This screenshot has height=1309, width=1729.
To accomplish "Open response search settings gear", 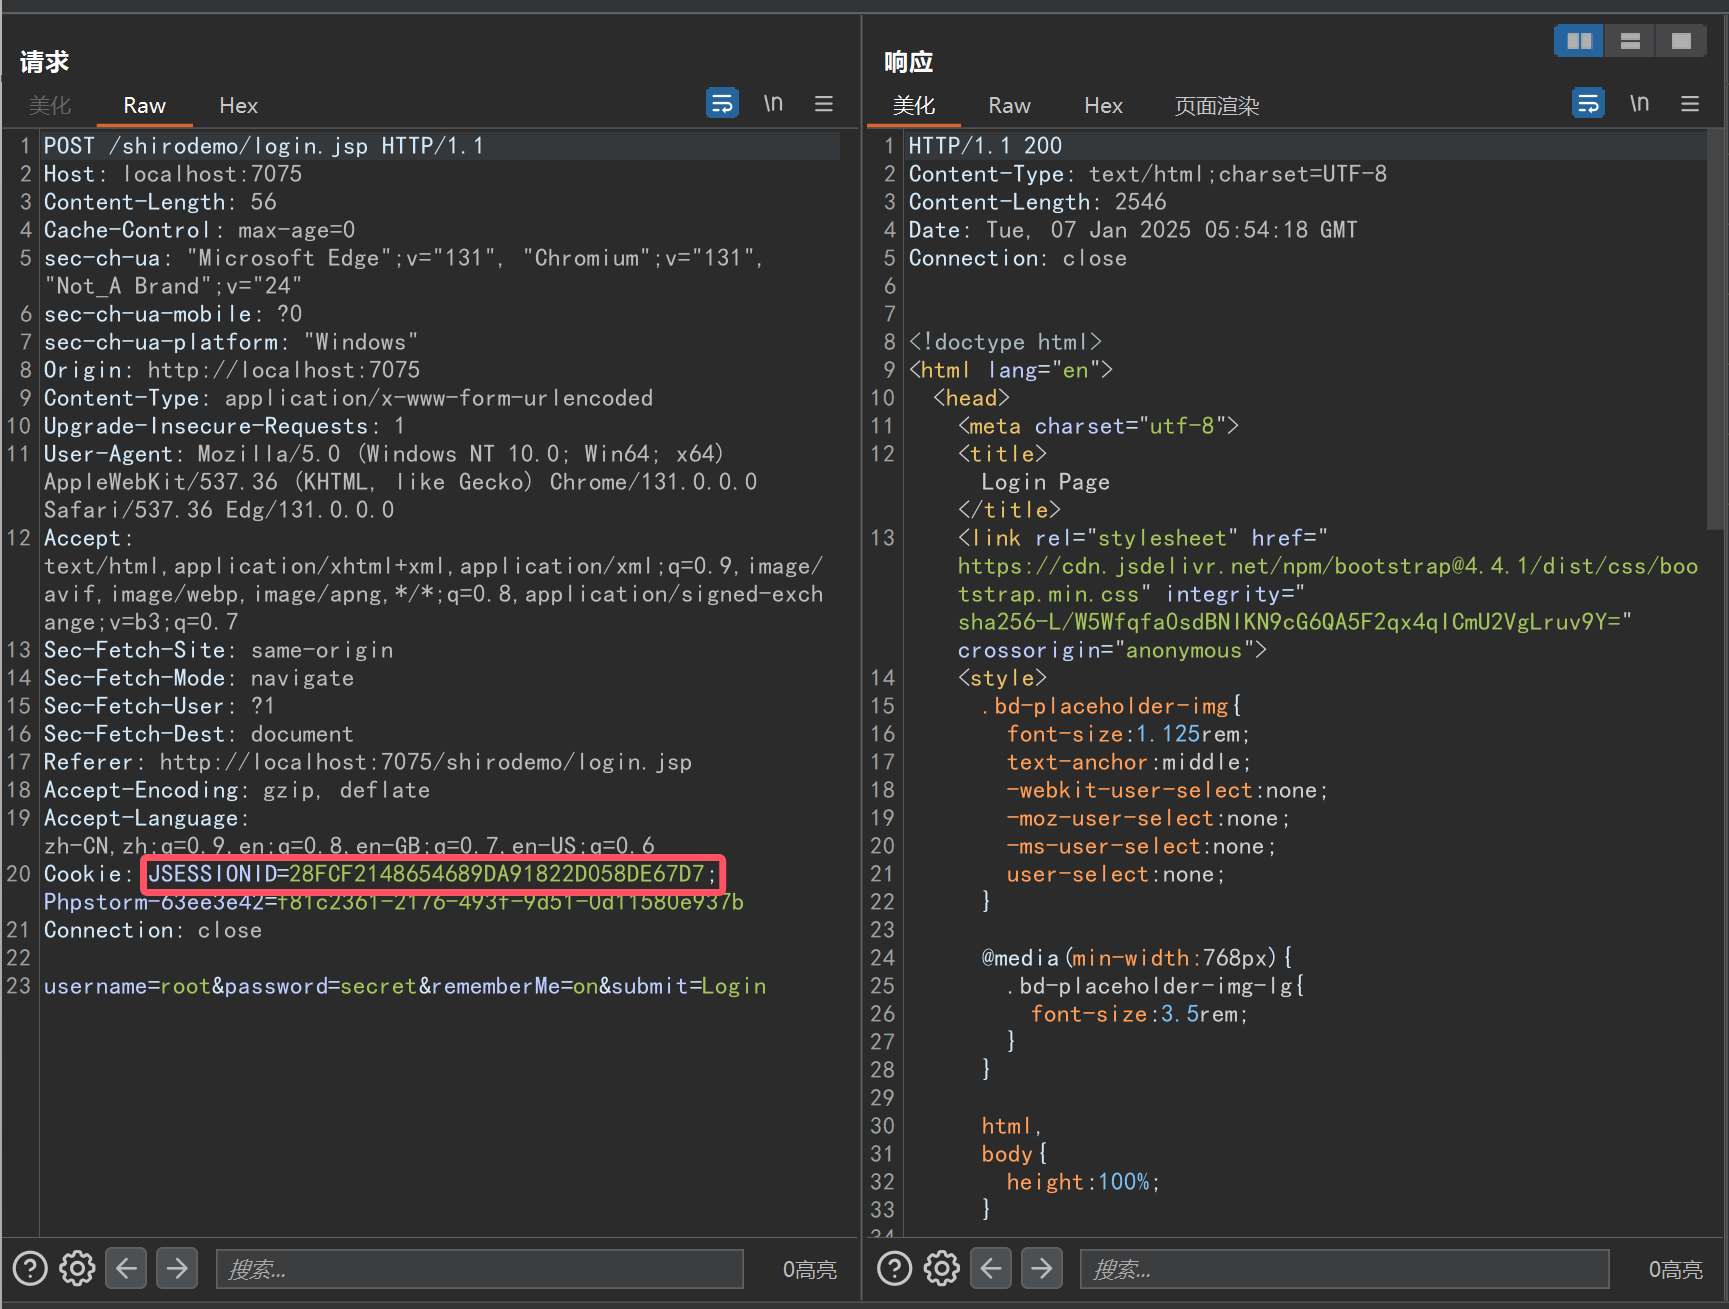I will click(941, 1268).
